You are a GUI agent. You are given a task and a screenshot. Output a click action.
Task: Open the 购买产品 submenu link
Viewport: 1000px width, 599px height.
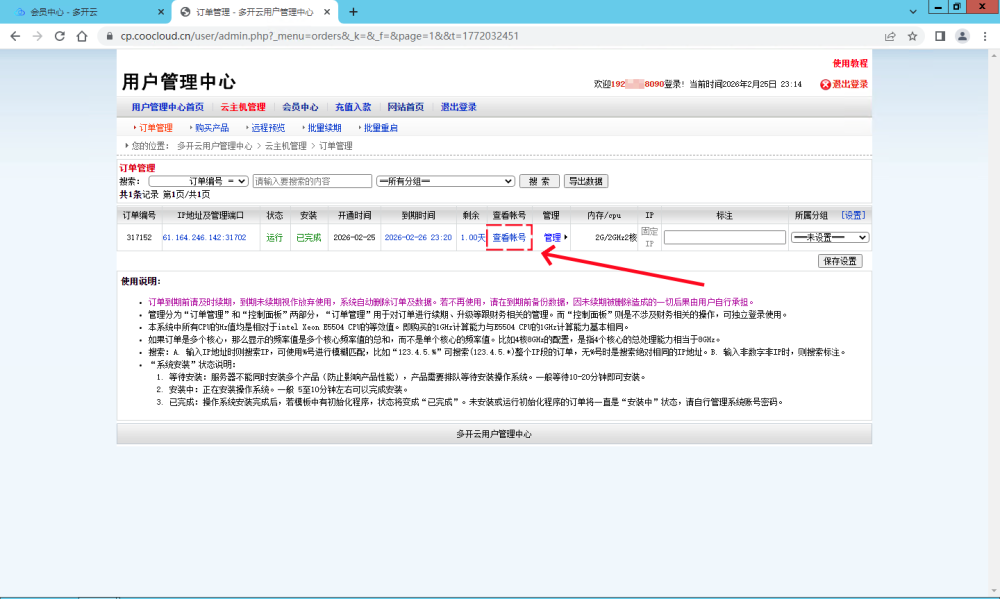tap(211, 128)
